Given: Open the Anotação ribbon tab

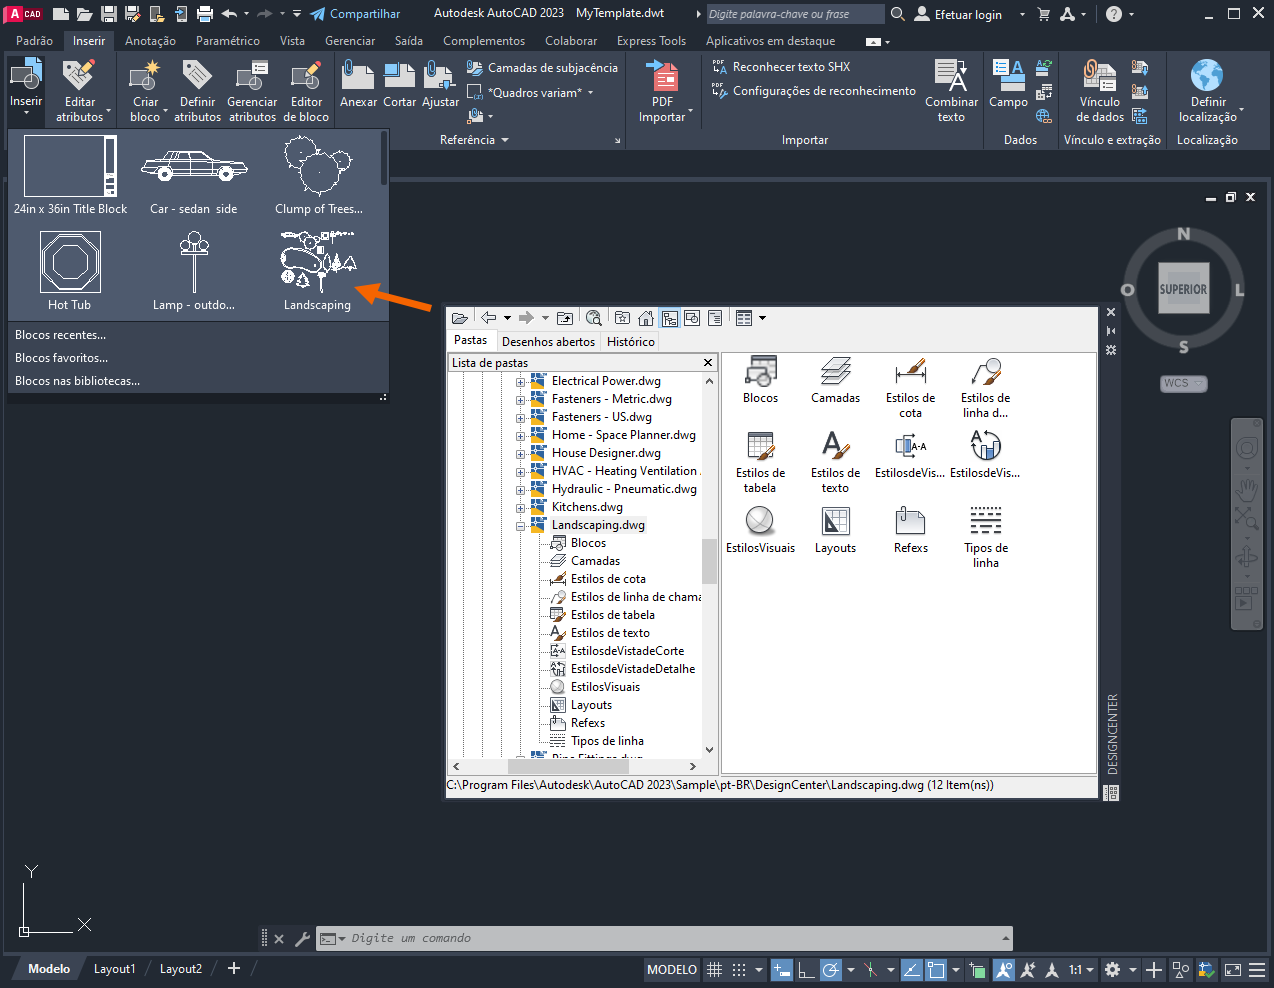Looking at the screenshot, I should pos(150,41).
